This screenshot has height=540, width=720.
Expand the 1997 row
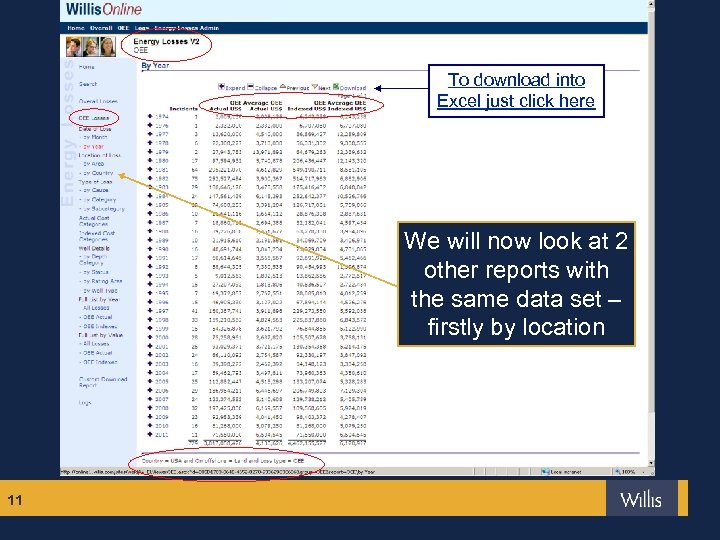pos(150,310)
